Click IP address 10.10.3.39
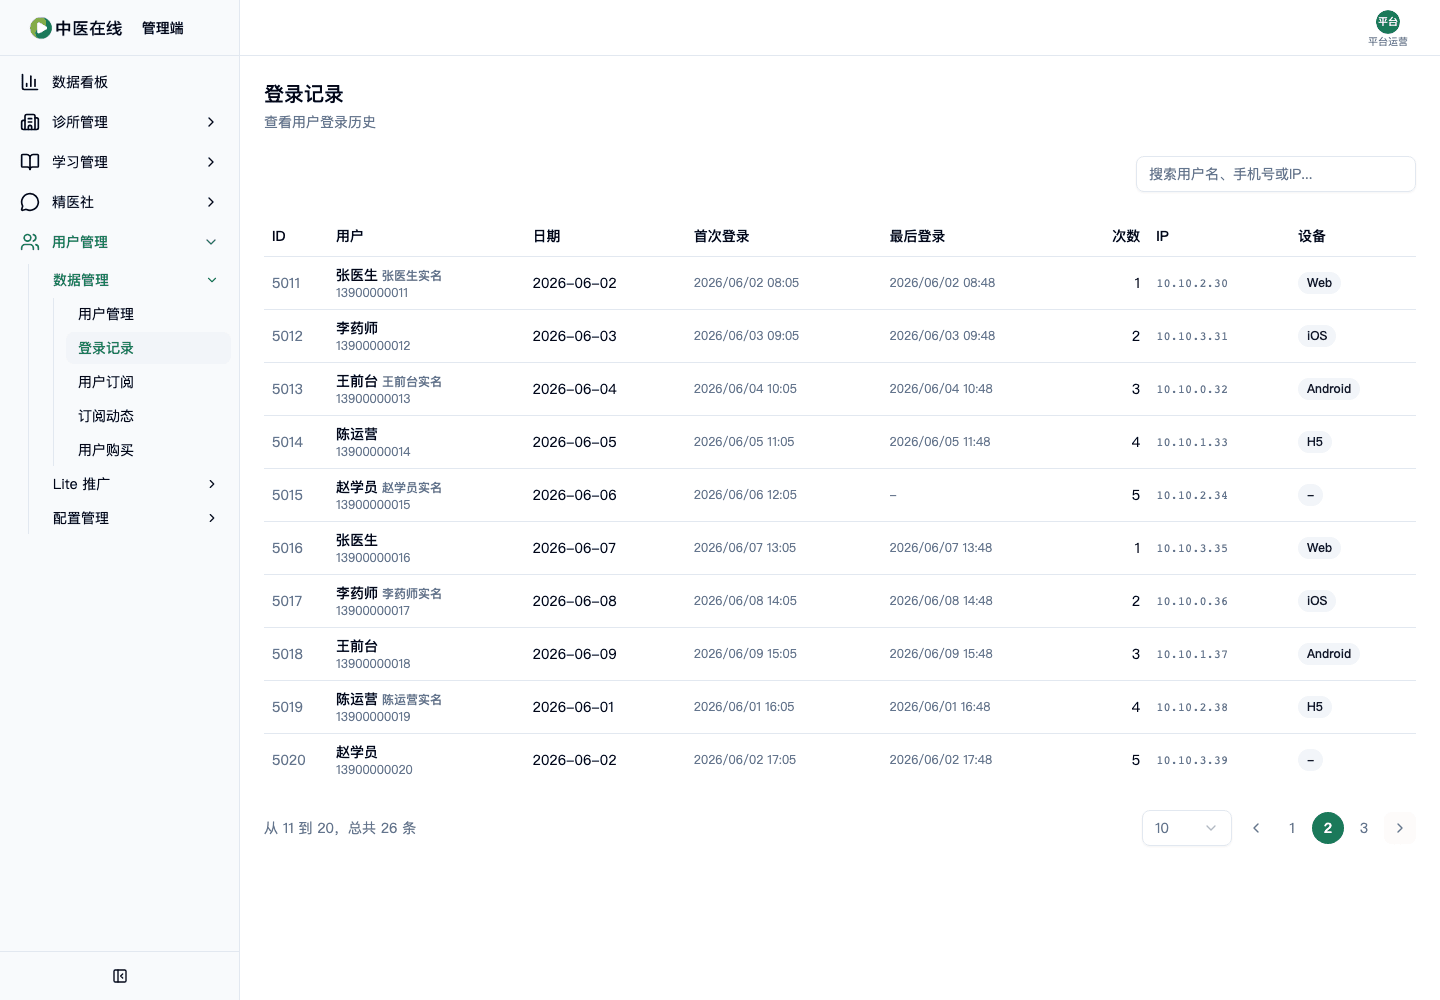The height and width of the screenshot is (1000, 1440). click(x=1192, y=760)
